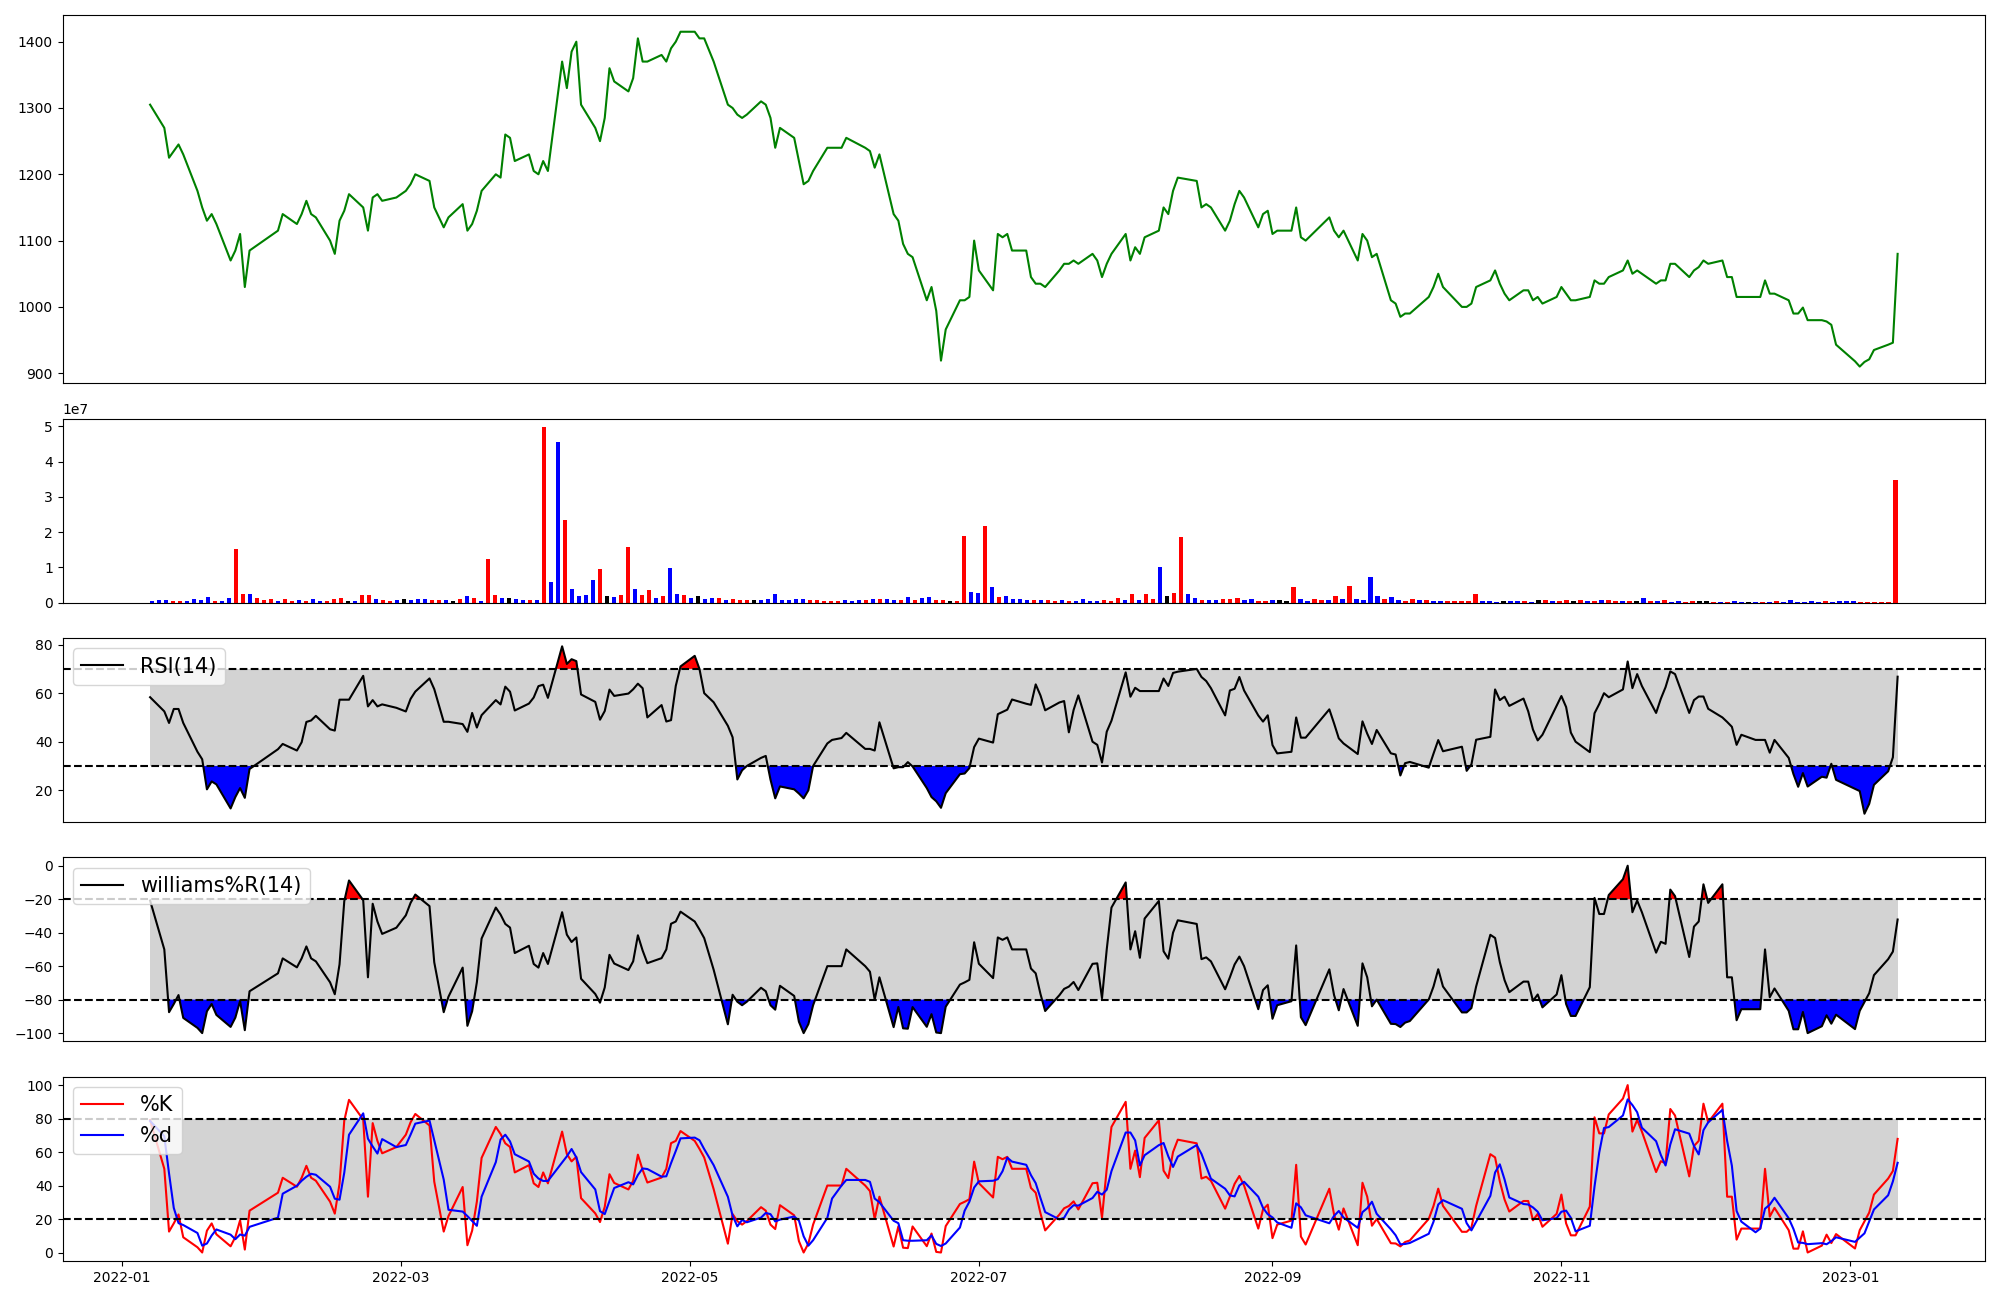Click the 100 tick on stochastic axis
Viewport: 2000px width, 1300px height.
coord(40,1086)
